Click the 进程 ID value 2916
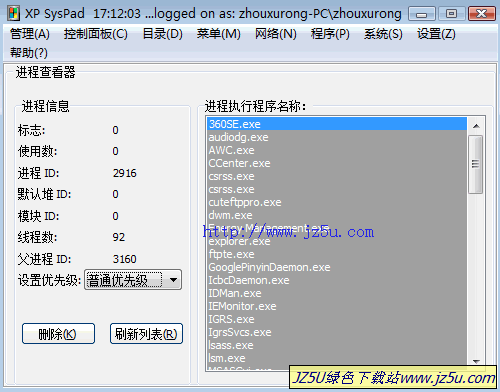Image resolution: width=500 pixels, height=392 pixels. 125,173
